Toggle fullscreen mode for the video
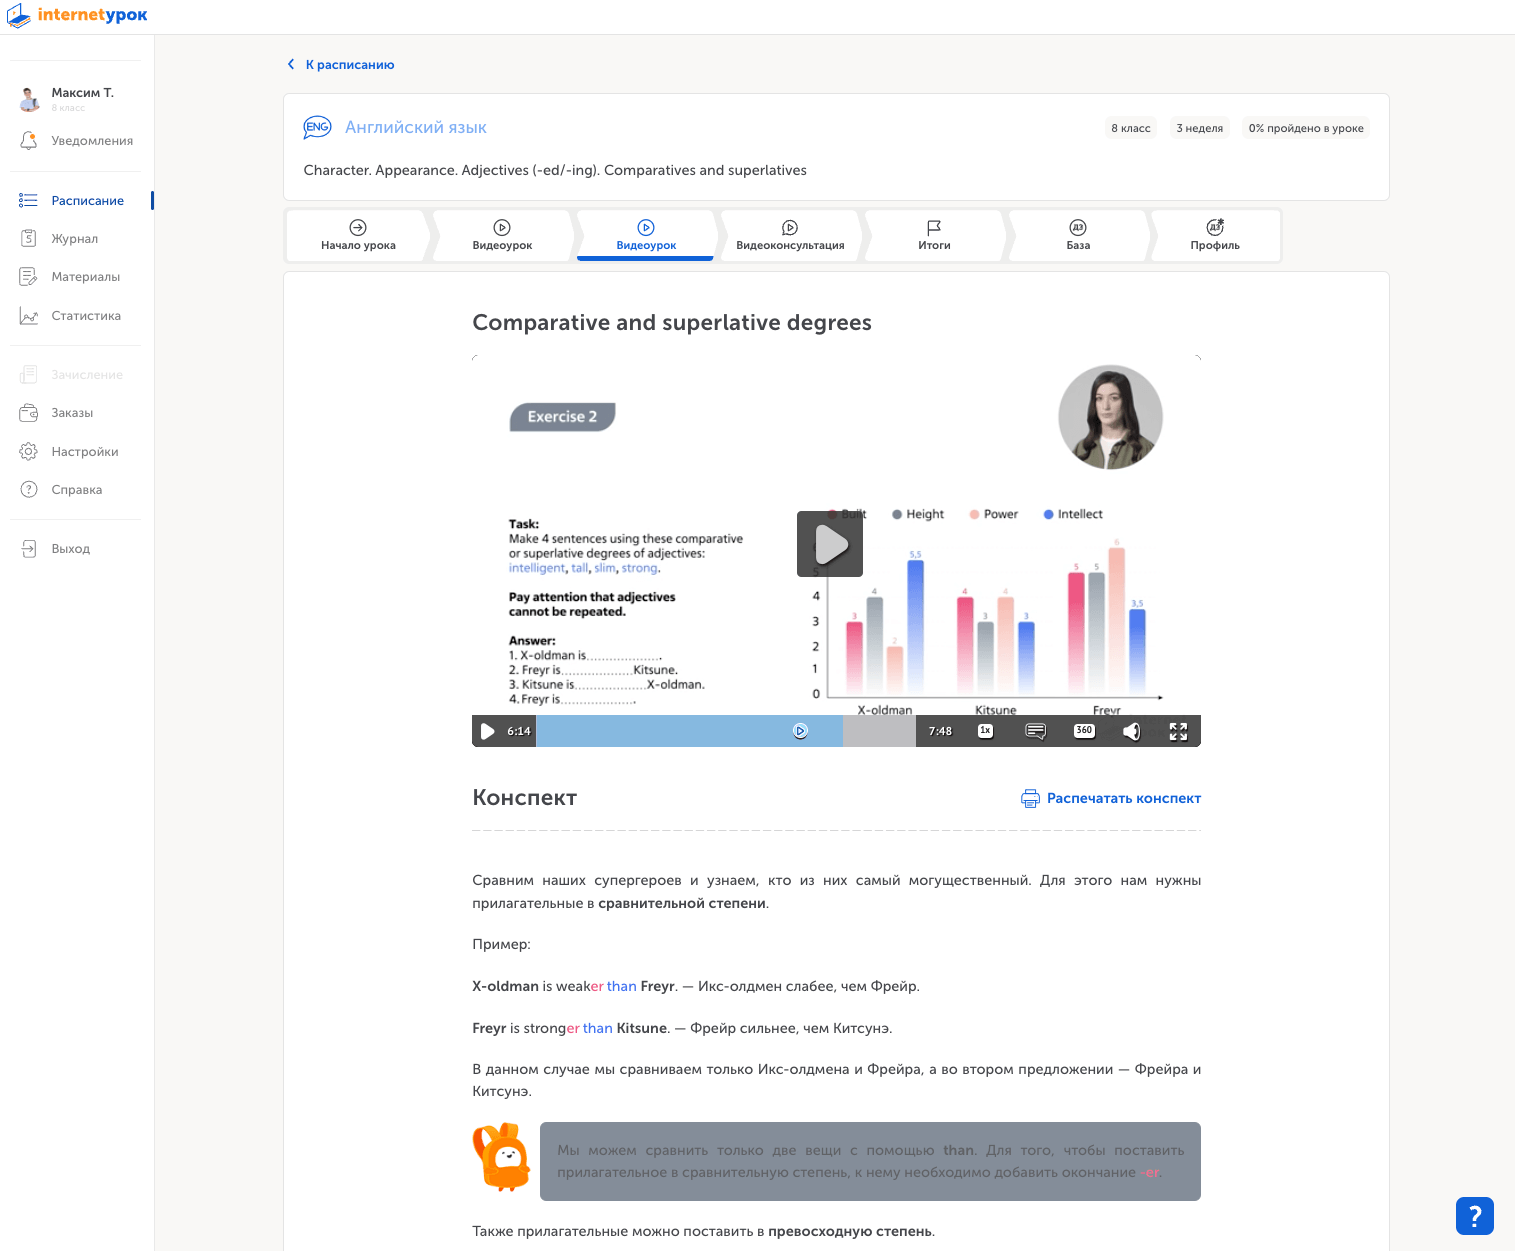 (1178, 731)
